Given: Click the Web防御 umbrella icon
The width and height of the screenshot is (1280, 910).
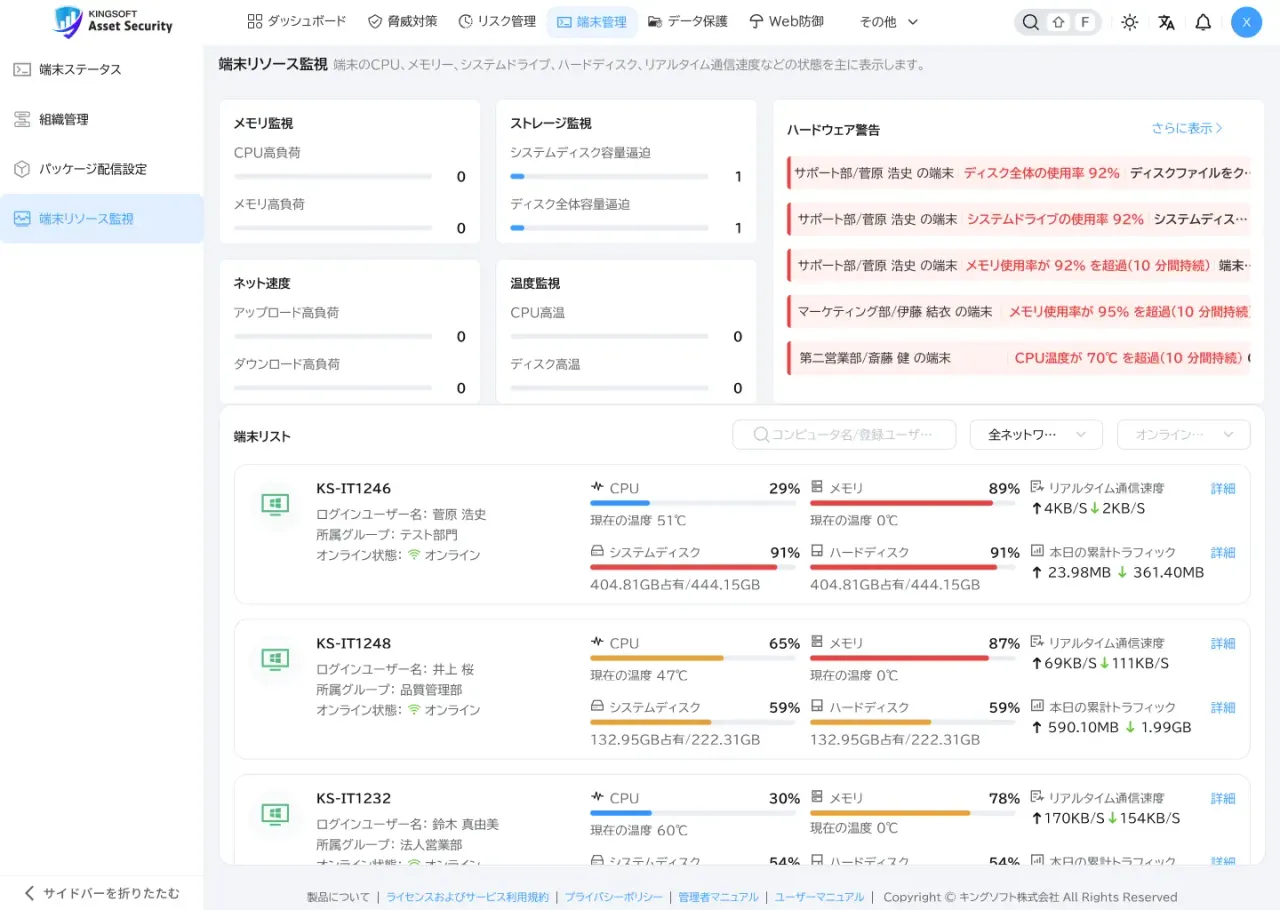Looking at the screenshot, I should [x=756, y=21].
